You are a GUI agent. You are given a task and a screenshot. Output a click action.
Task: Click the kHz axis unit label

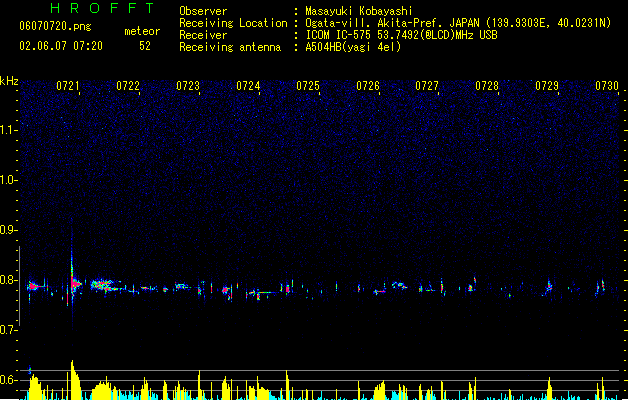9,81
